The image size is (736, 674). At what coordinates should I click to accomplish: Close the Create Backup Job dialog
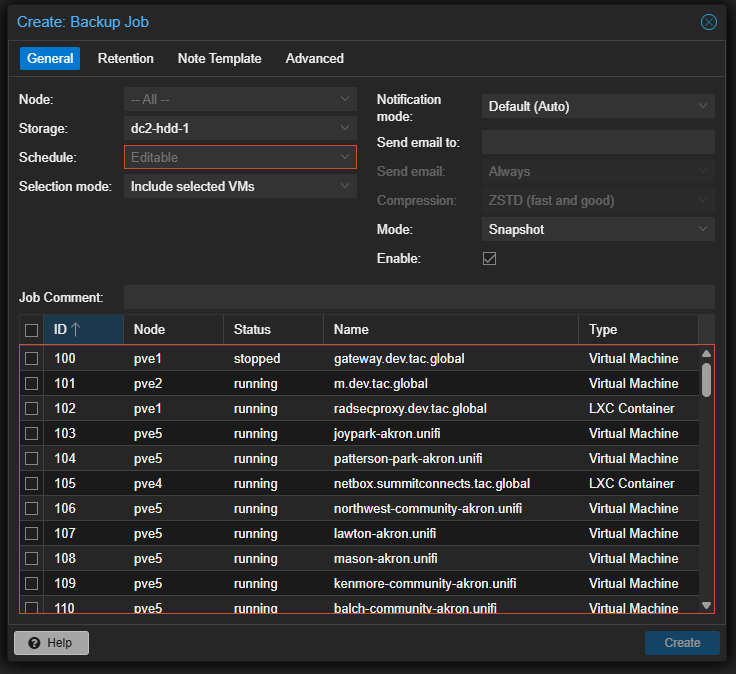tap(708, 22)
